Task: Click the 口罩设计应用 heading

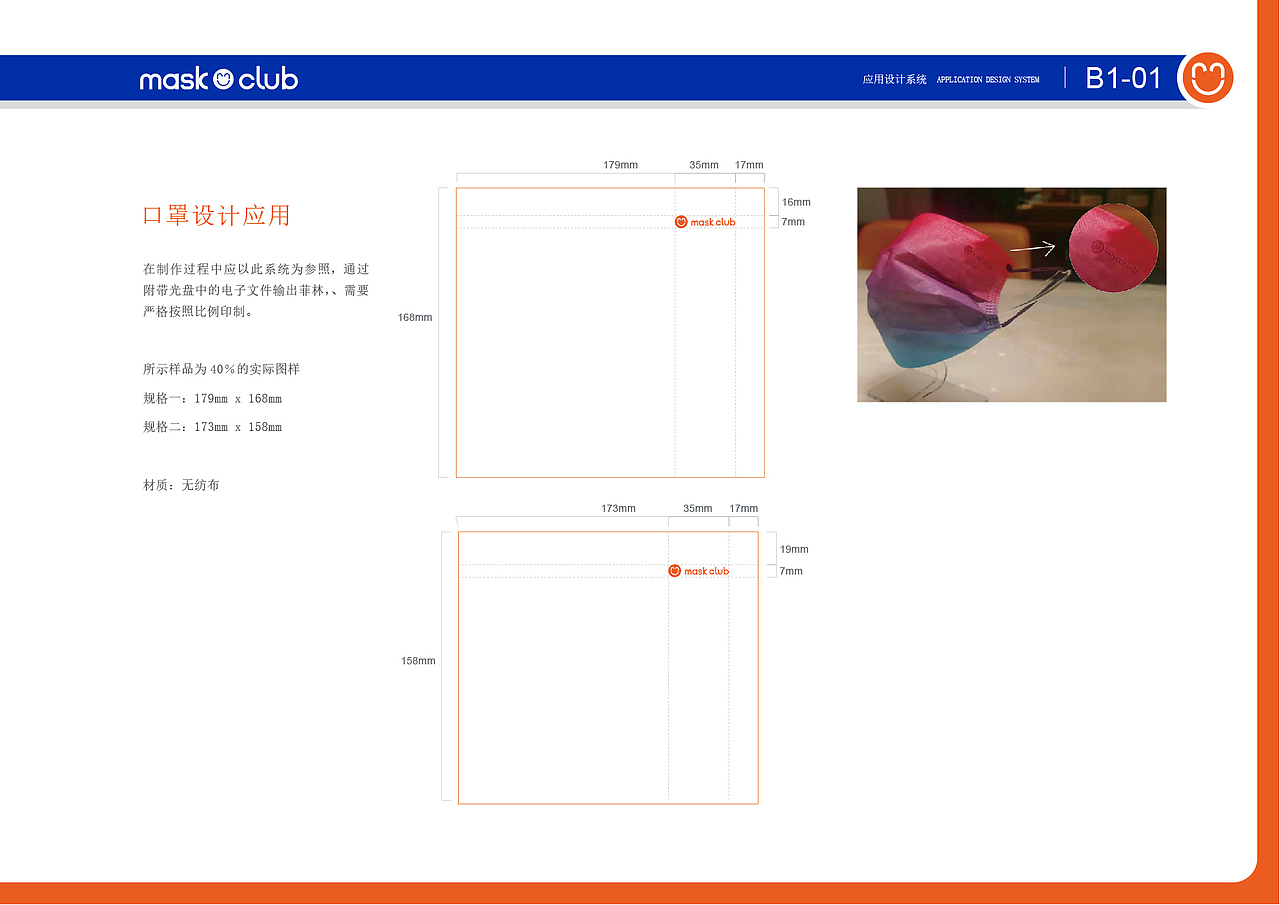Action: pyautogui.click(x=217, y=215)
